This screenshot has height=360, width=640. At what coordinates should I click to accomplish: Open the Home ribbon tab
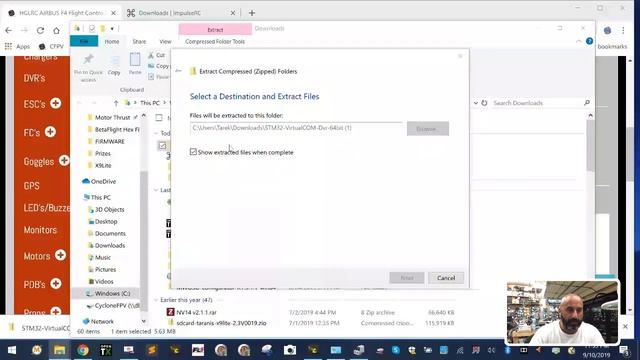click(x=111, y=42)
